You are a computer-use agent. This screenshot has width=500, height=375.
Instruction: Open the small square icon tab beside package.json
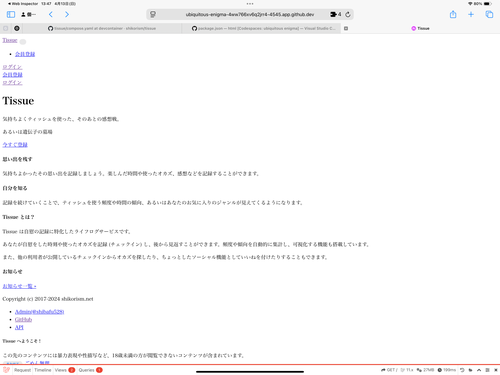point(346,28)
